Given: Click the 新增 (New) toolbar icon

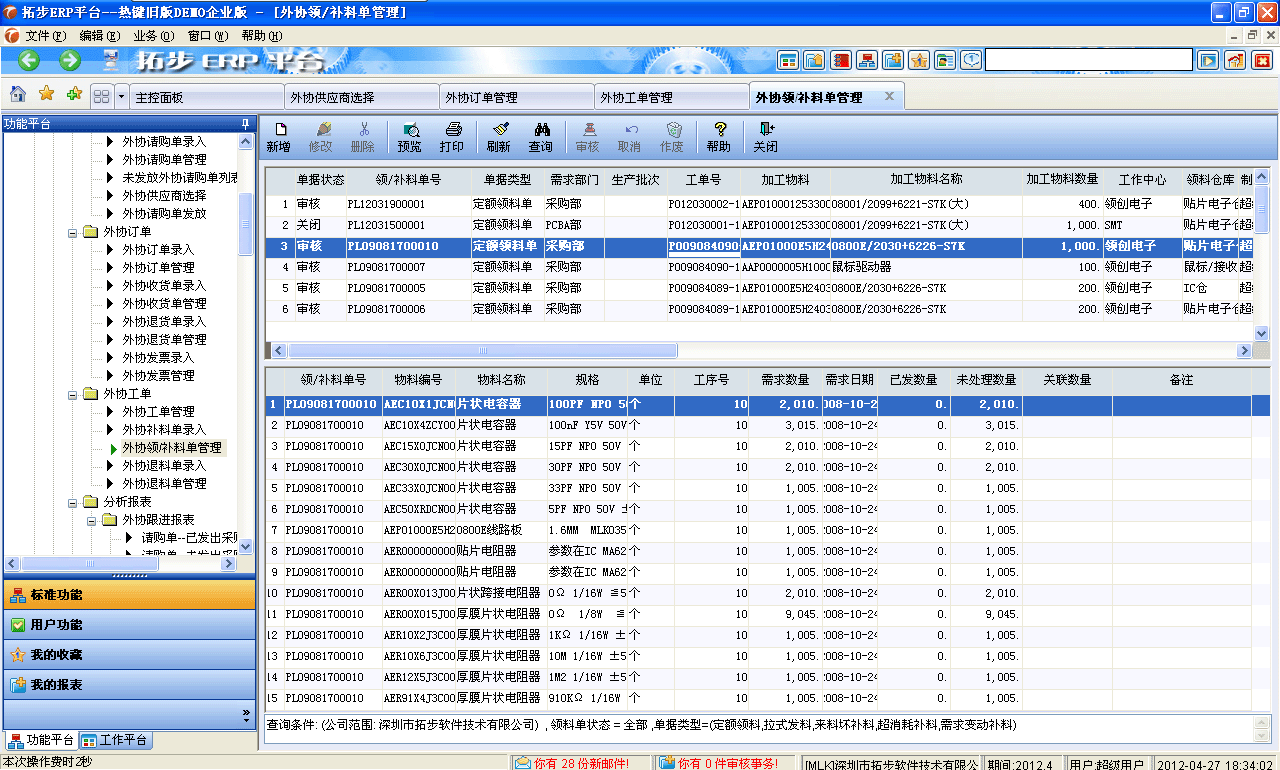Looking at the screenshot, I should (280, 135).
